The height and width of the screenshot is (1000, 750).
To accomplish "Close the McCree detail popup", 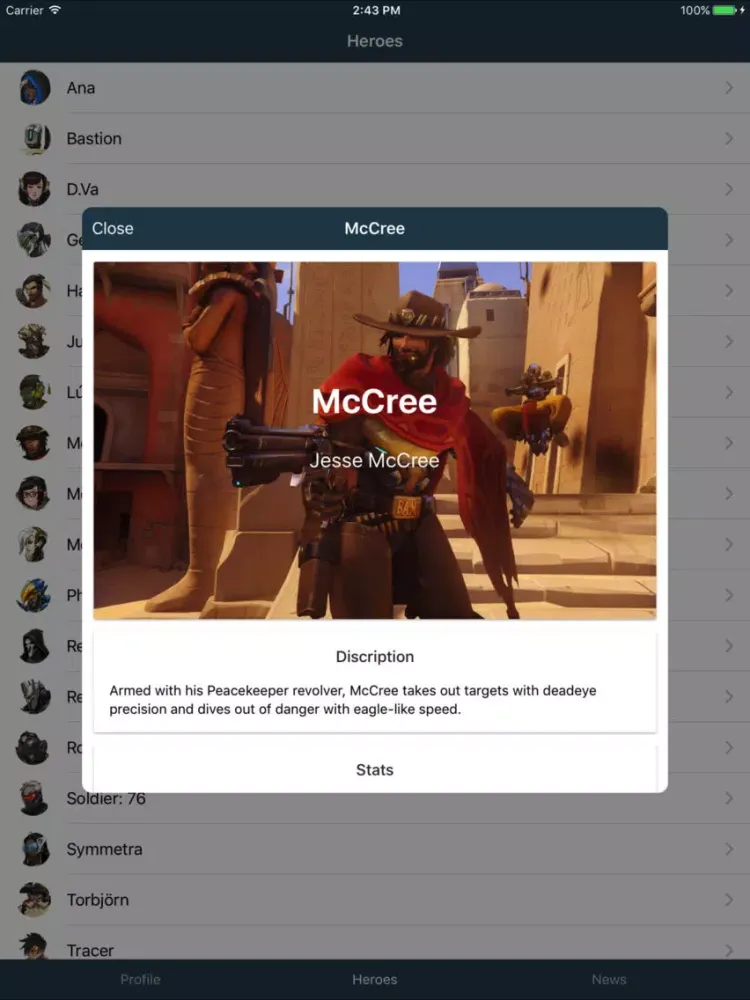I will click(x=112, y=228).
